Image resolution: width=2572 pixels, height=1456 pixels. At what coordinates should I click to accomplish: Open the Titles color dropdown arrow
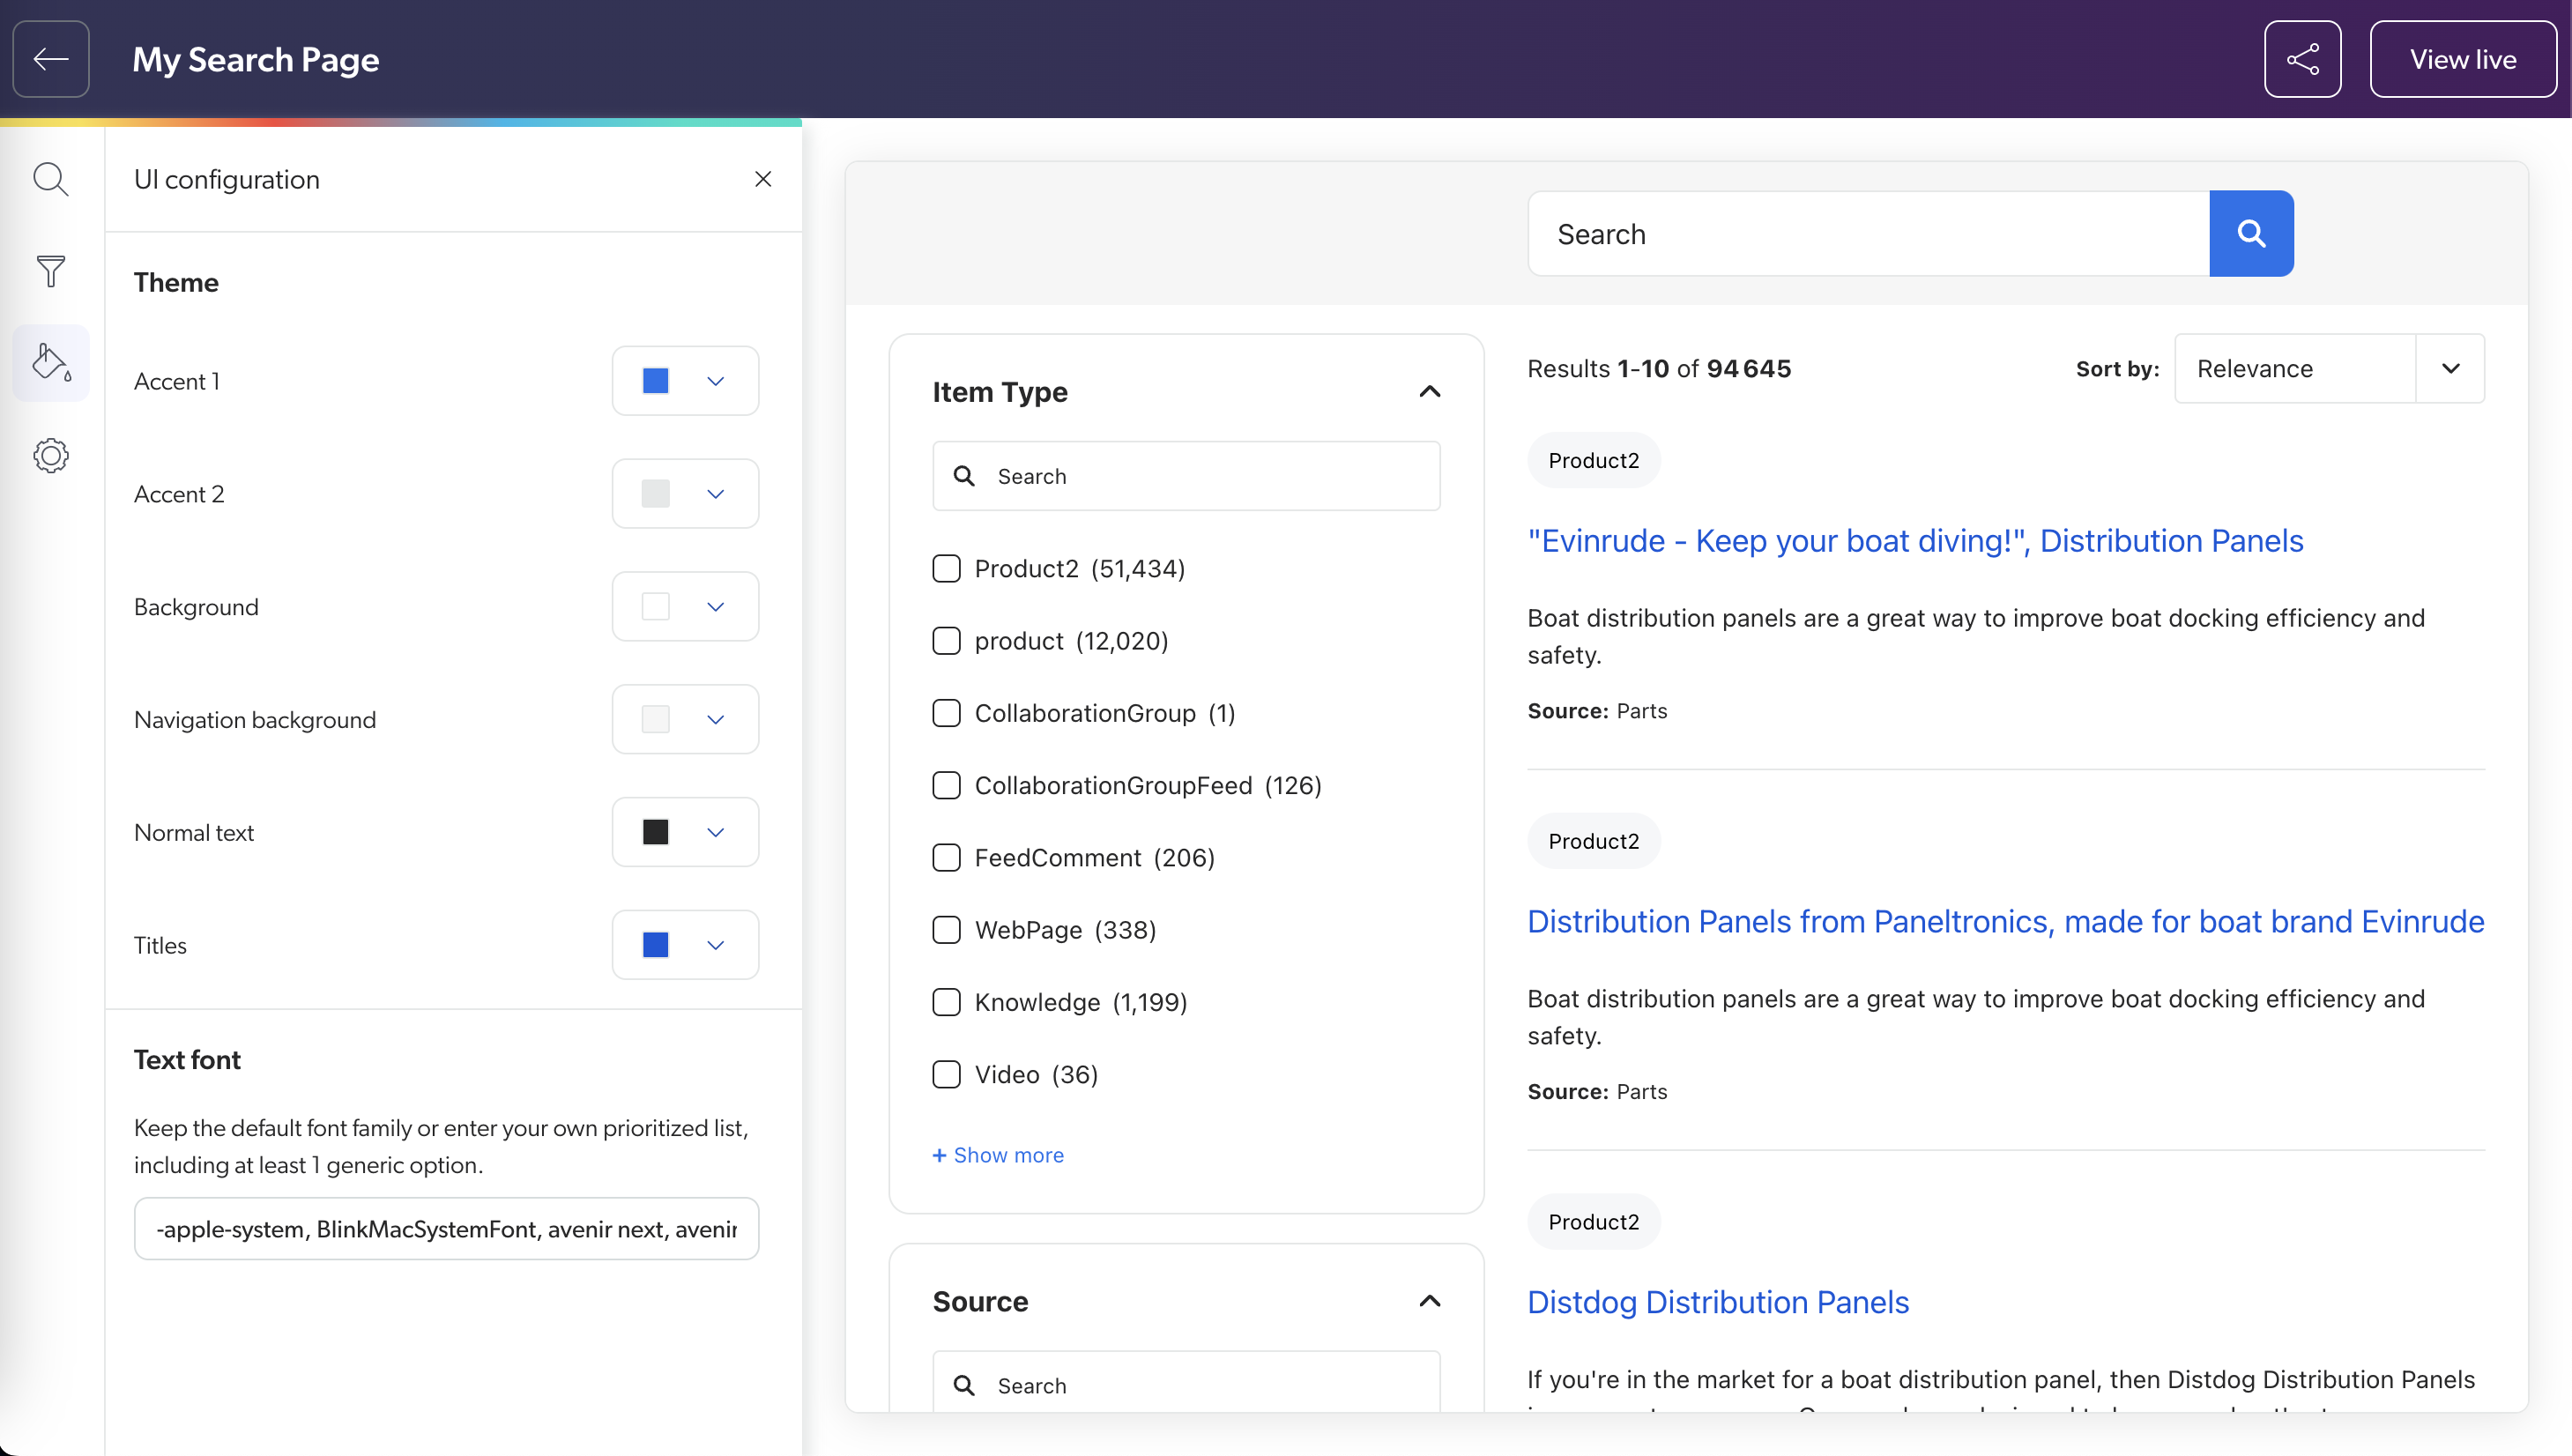tap(716, 945)
